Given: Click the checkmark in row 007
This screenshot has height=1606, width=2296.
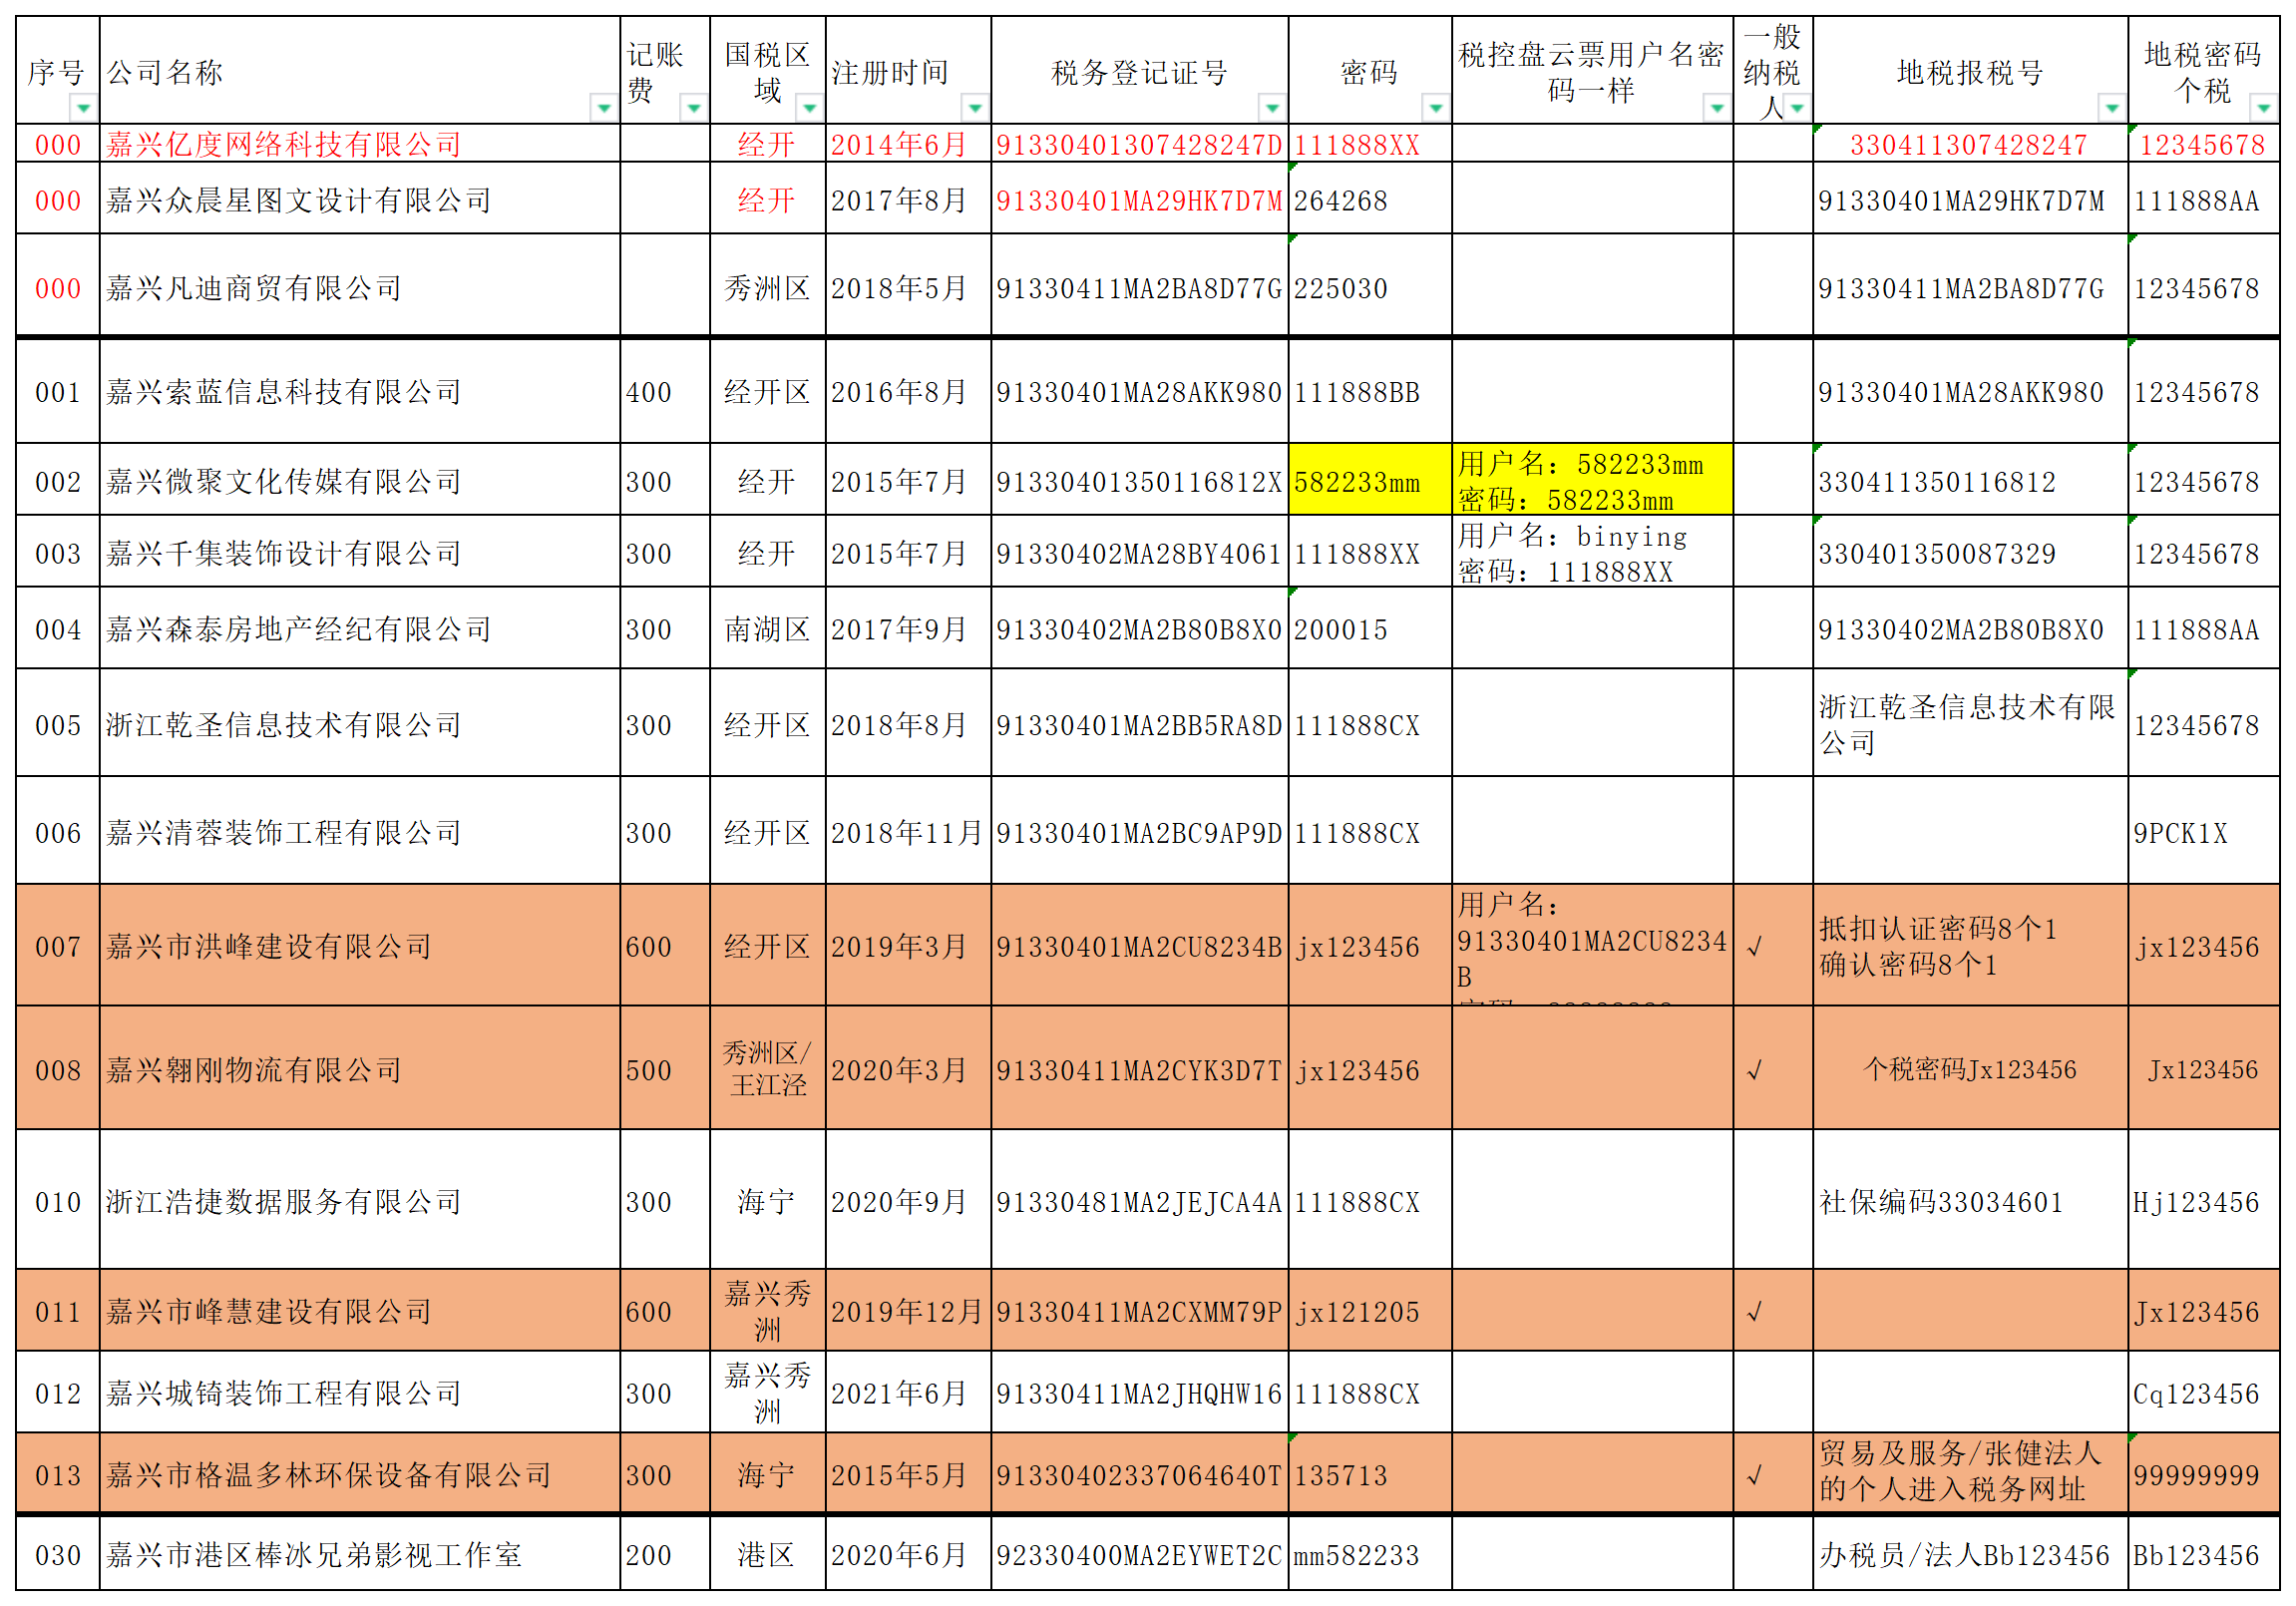Looking at the screenshot, I should [1755, 947].
